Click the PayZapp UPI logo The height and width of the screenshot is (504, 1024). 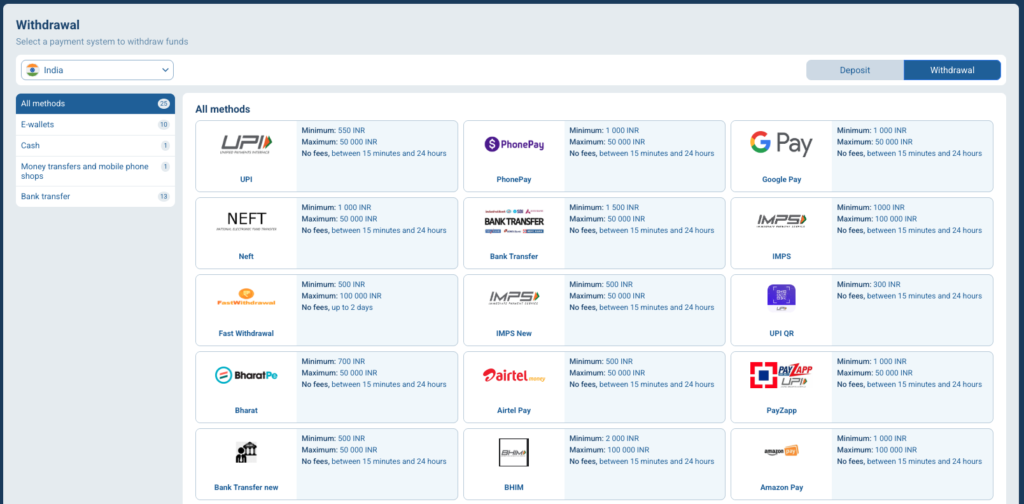[781, 375]
